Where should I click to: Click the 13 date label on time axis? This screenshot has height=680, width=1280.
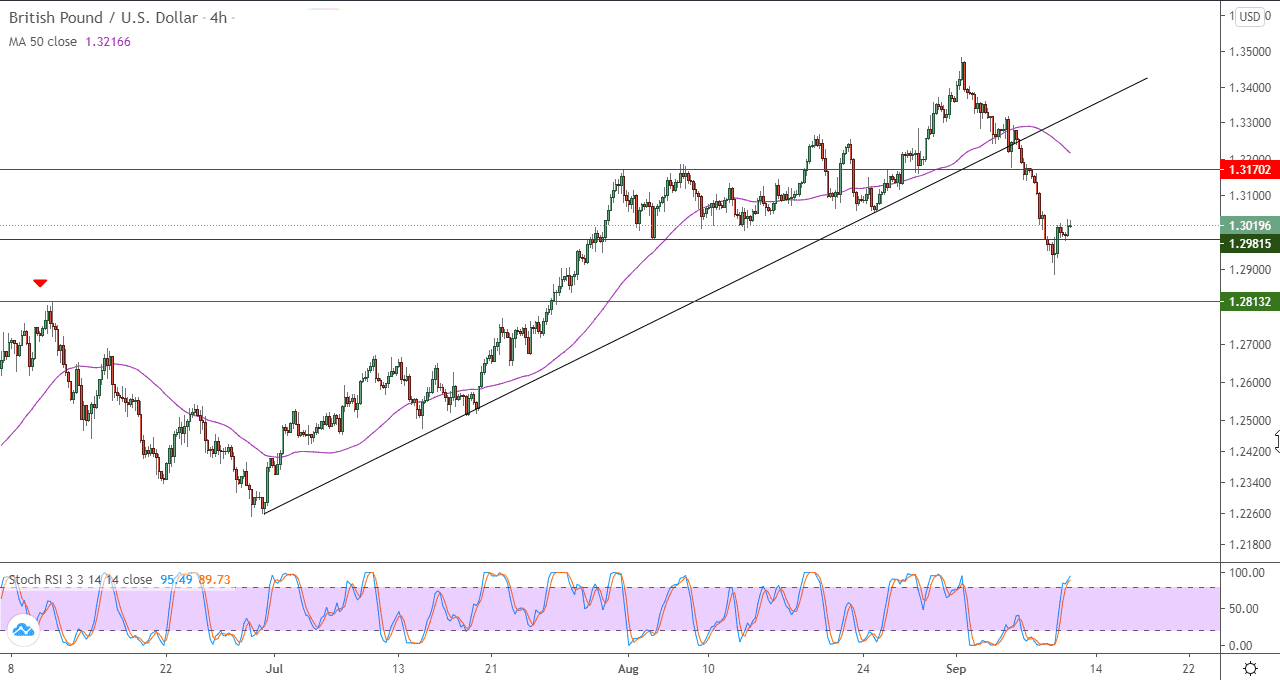click(398, 668)
